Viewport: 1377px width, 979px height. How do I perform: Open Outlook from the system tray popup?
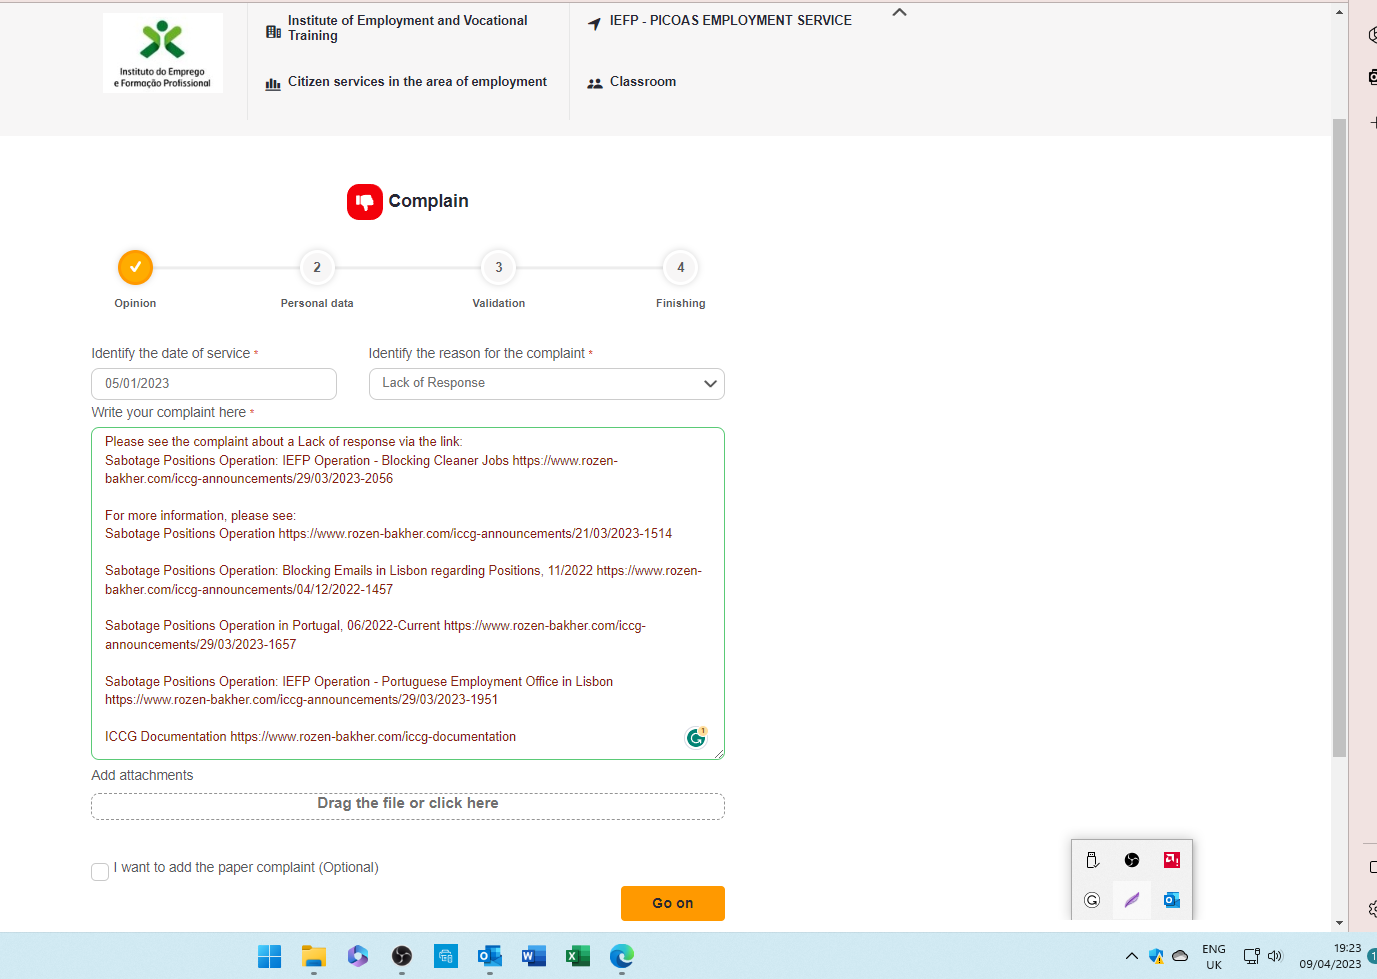click(x=1171, y=899)
